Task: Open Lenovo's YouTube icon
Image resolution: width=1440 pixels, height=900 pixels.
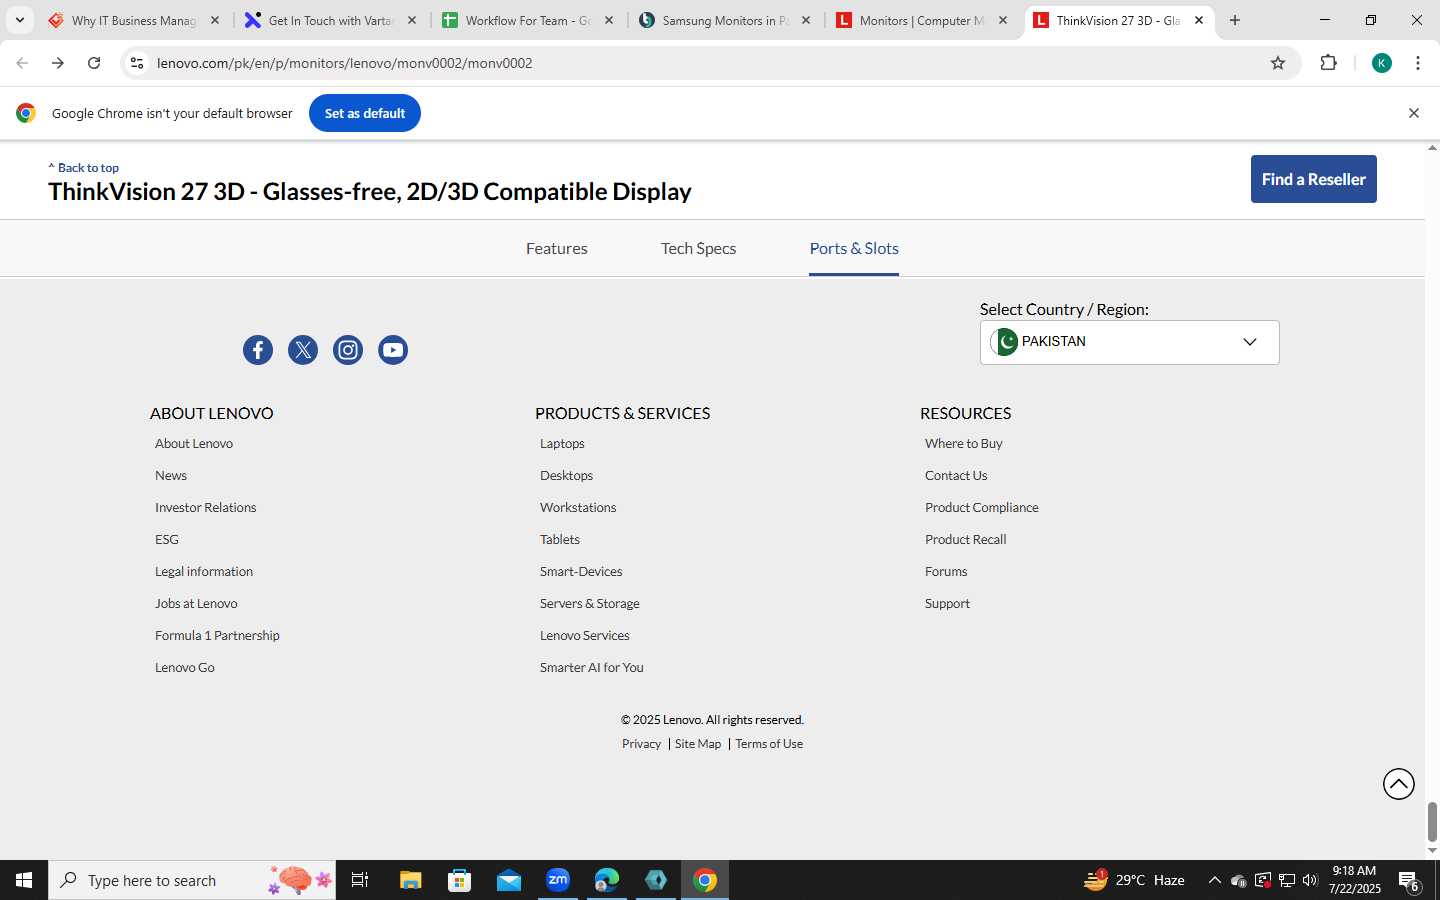Action: [393, 350]
